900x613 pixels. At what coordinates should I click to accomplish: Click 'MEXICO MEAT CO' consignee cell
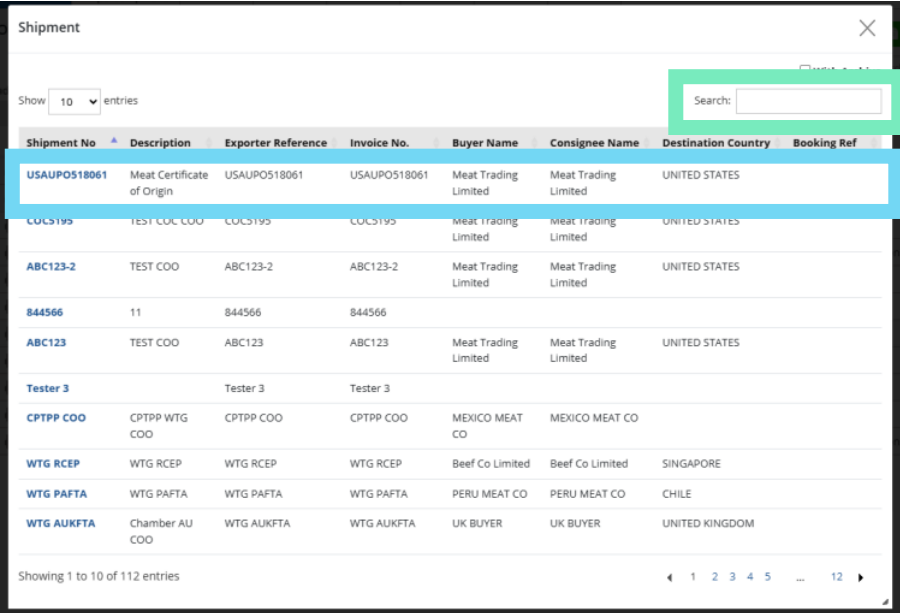coord(593,418)
